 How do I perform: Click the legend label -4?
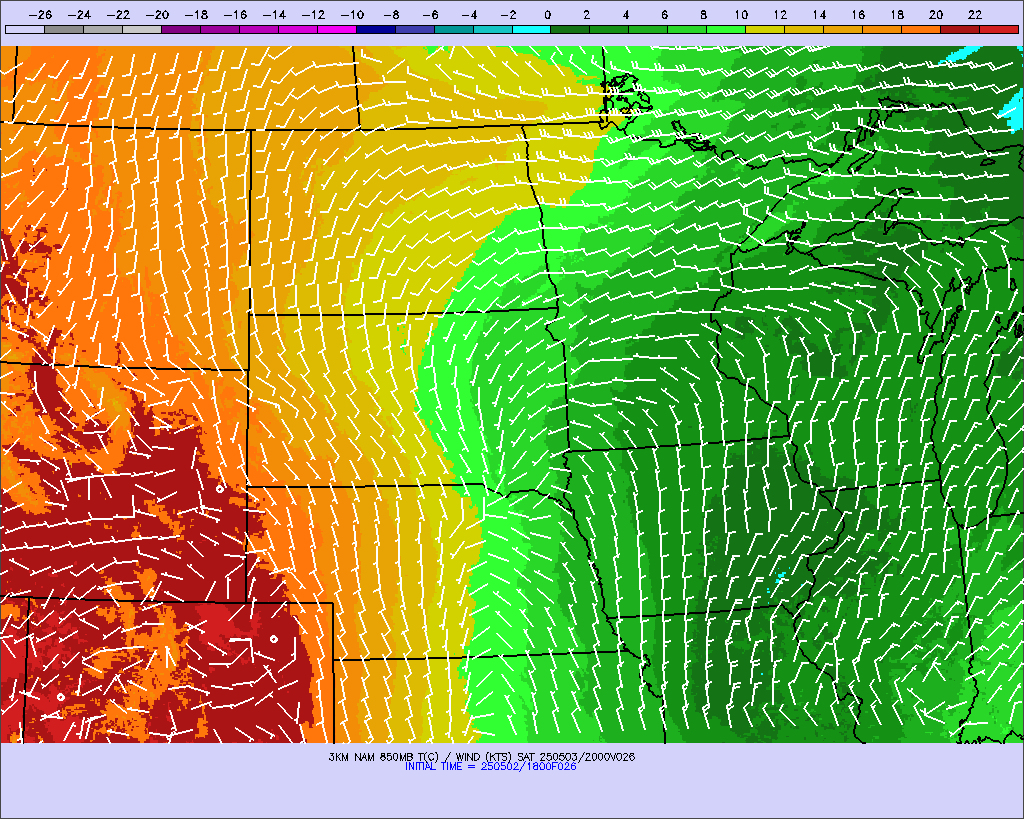[470, 15]
